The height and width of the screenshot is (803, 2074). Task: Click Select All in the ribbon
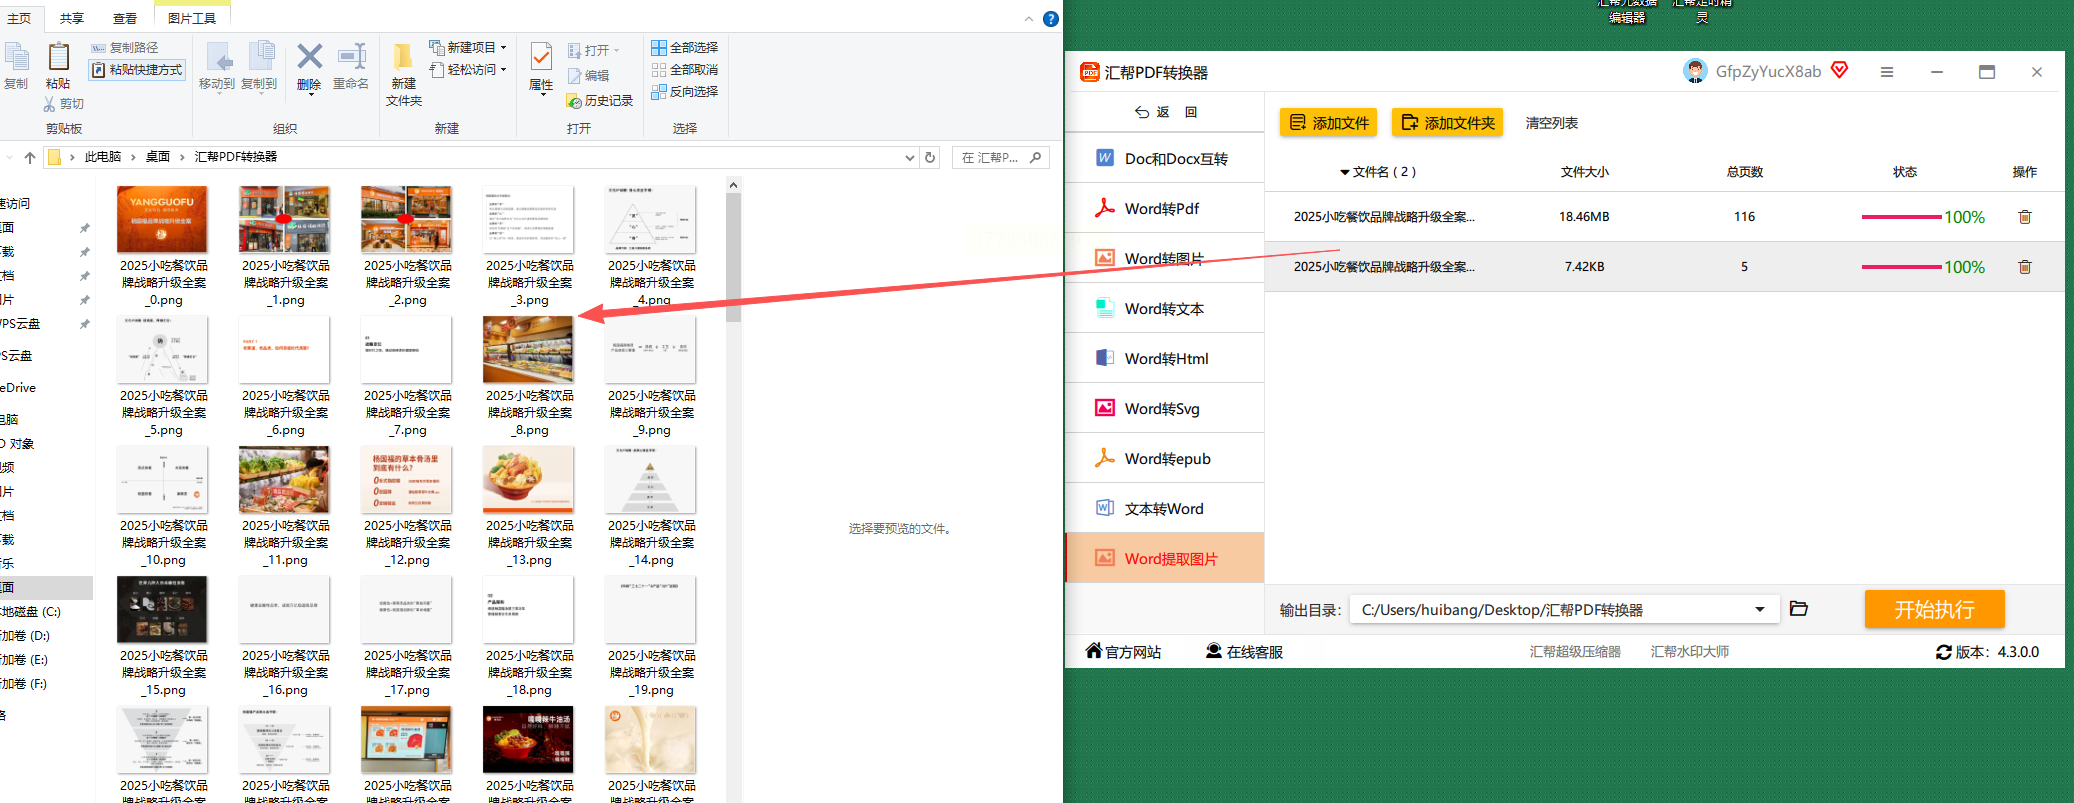point(684,47)
